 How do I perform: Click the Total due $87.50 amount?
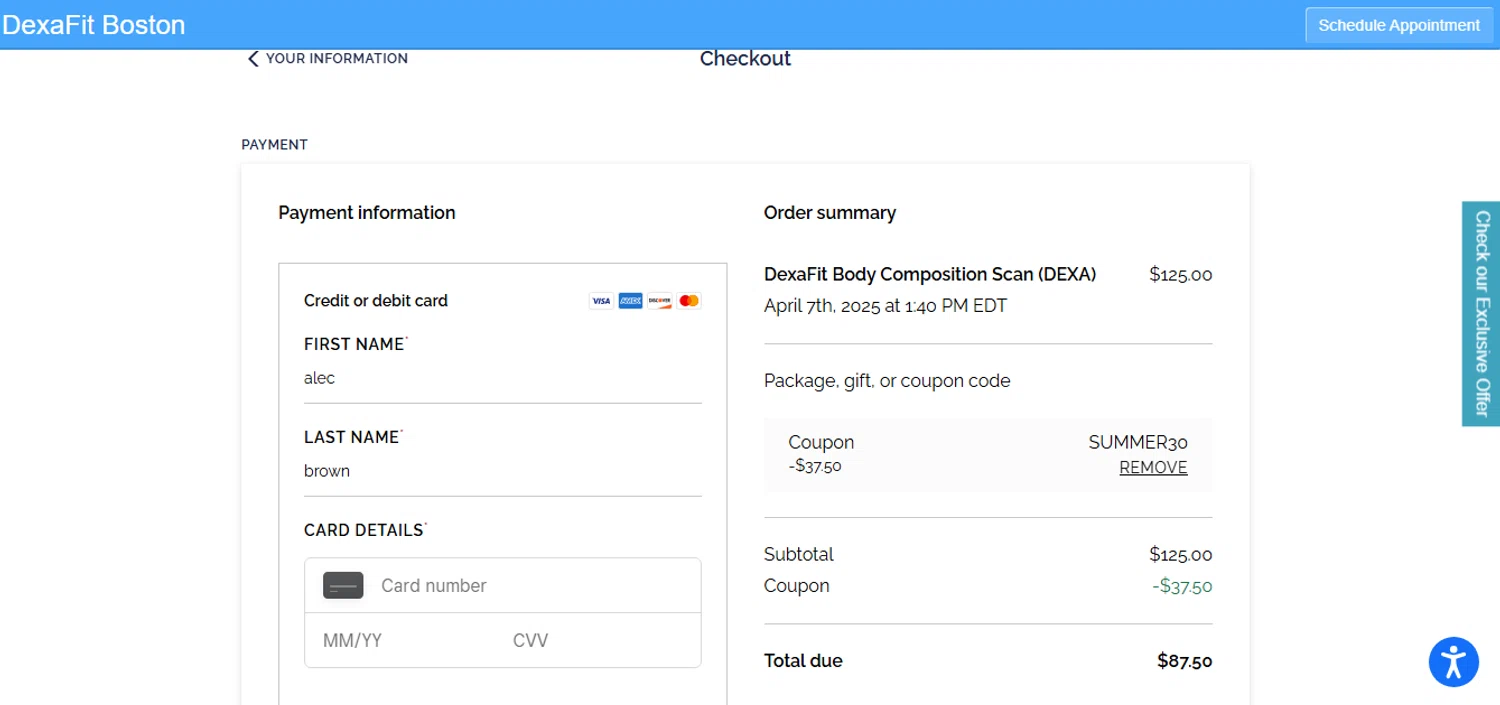click(1185, 661)
